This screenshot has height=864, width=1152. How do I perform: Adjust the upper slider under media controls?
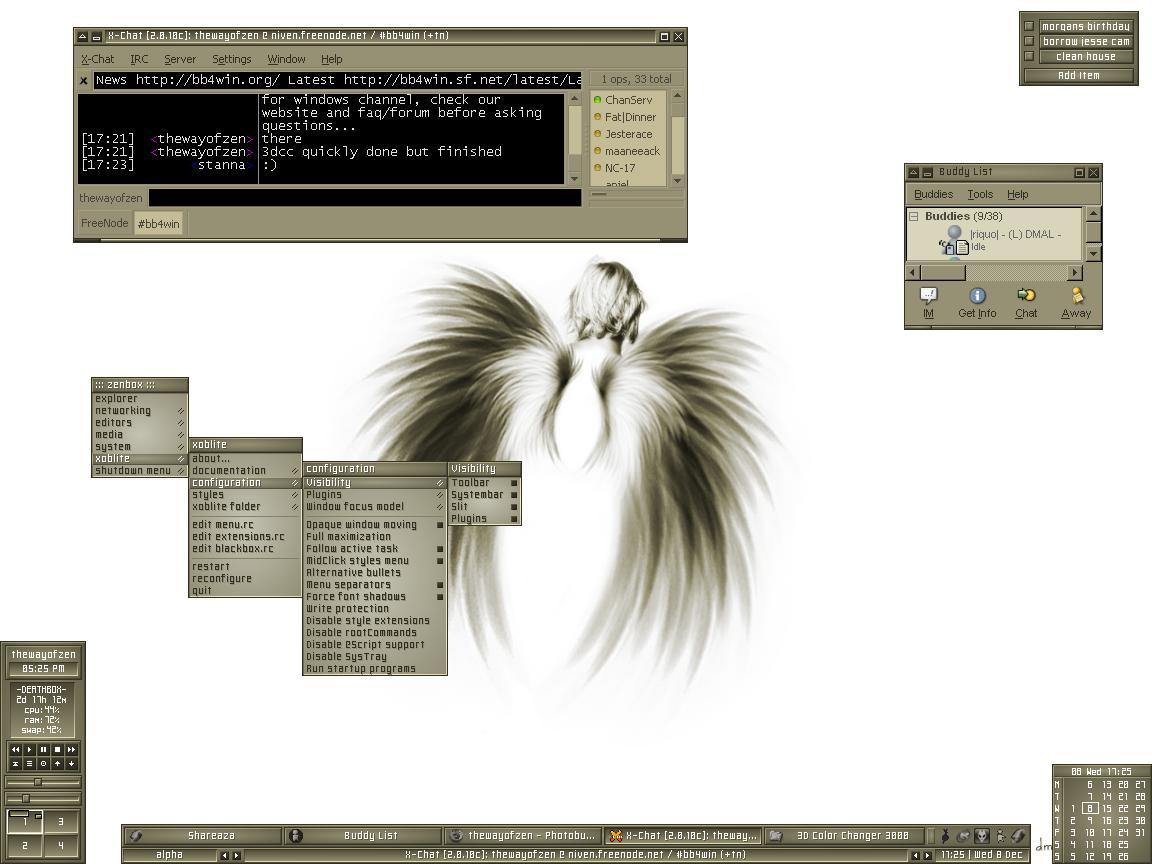pos(43,782)
